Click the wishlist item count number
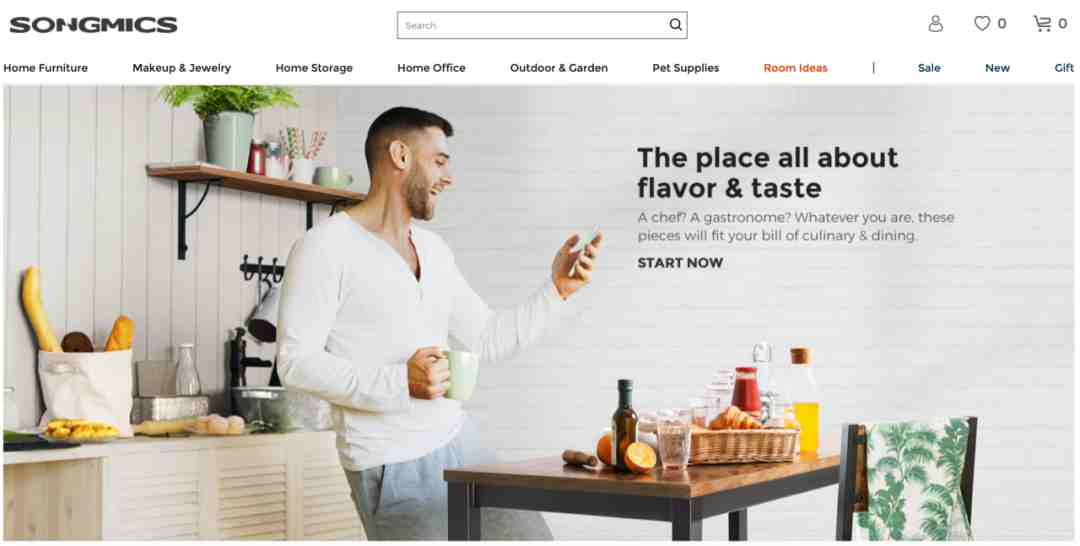 click(1001, 24)
